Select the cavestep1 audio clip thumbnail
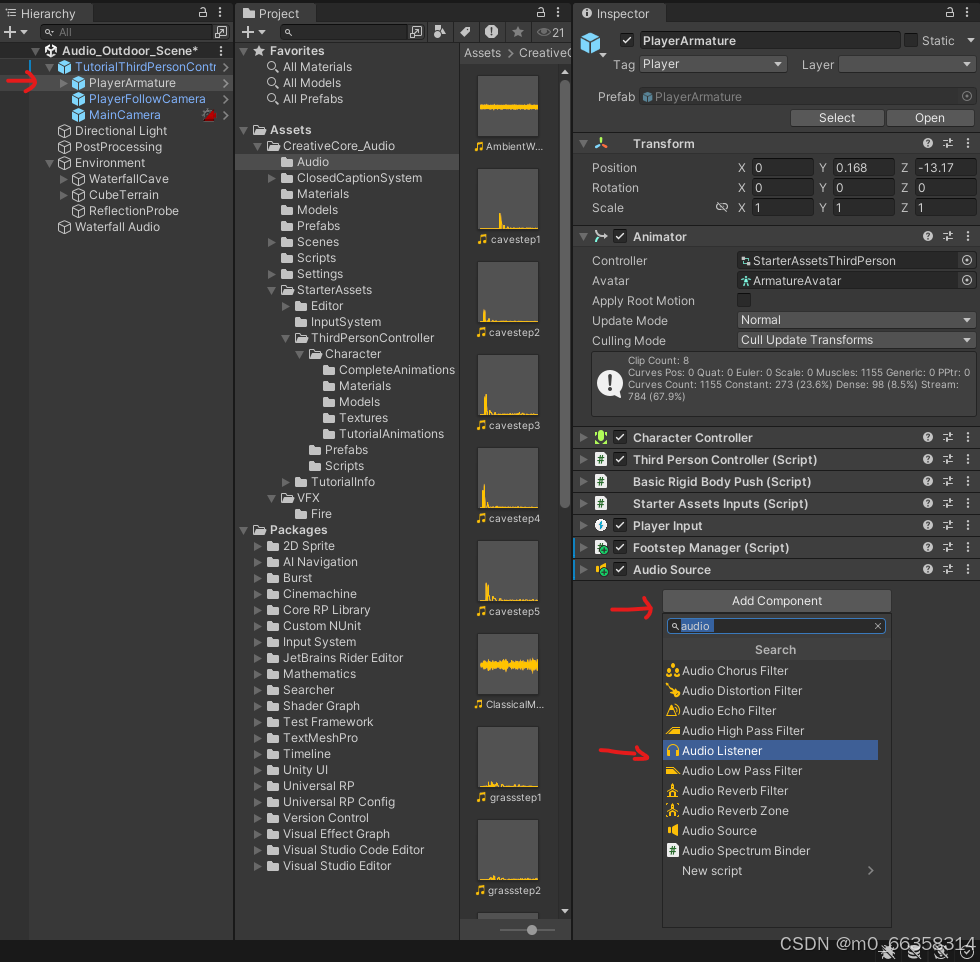 point(508,200)
